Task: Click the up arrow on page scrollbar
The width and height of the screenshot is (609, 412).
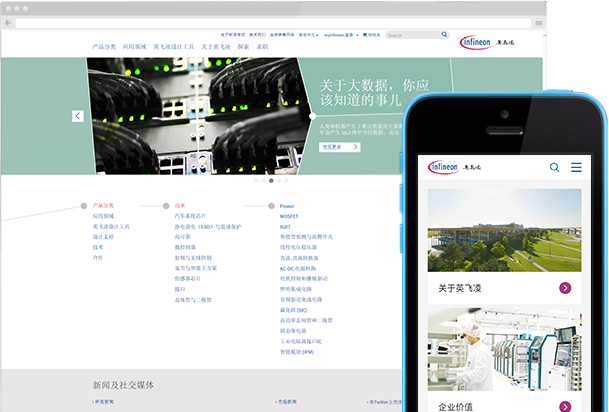Action: [544, 36]
